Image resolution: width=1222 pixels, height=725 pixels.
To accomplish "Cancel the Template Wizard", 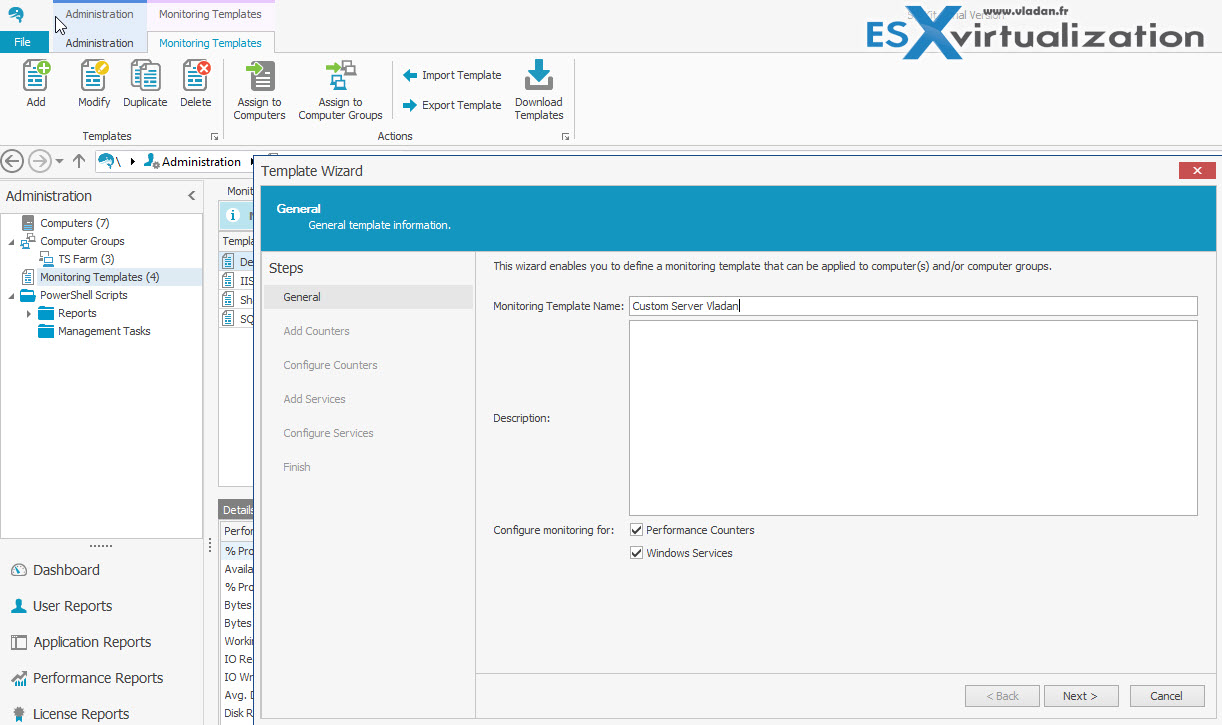I will pos(1166,696).
